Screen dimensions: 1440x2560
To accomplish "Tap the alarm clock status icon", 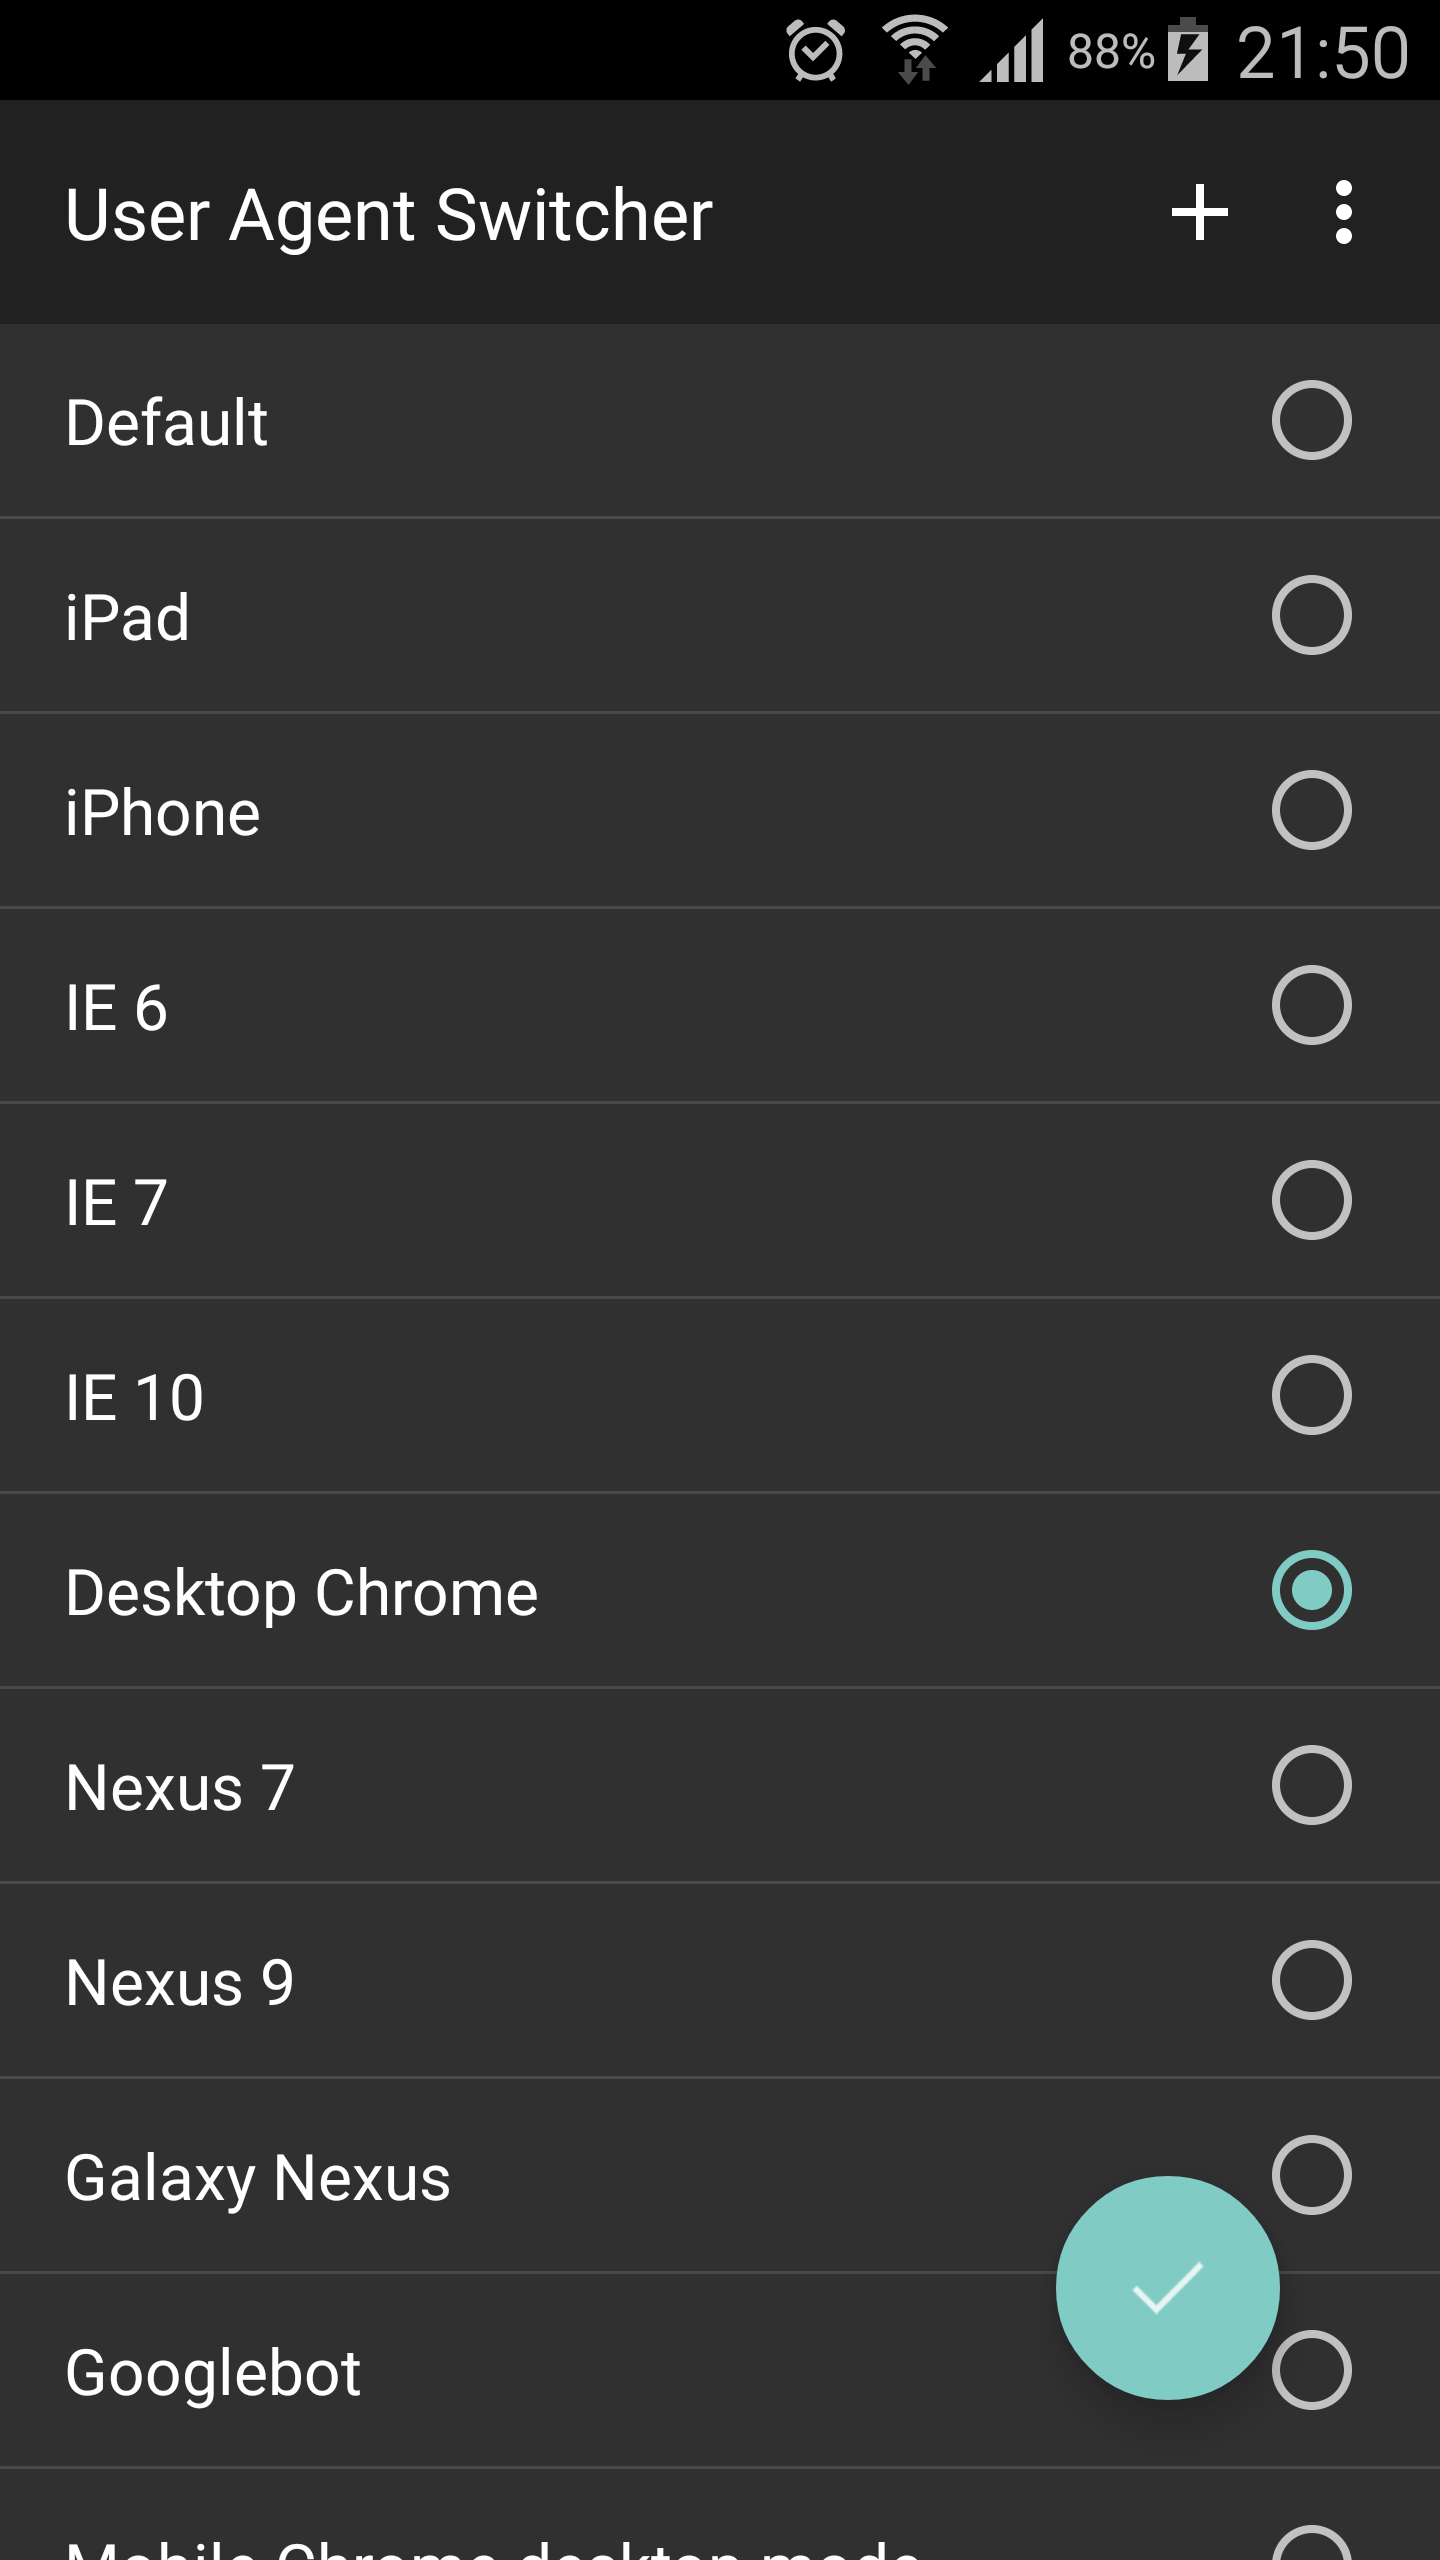I will coord(816,51).
